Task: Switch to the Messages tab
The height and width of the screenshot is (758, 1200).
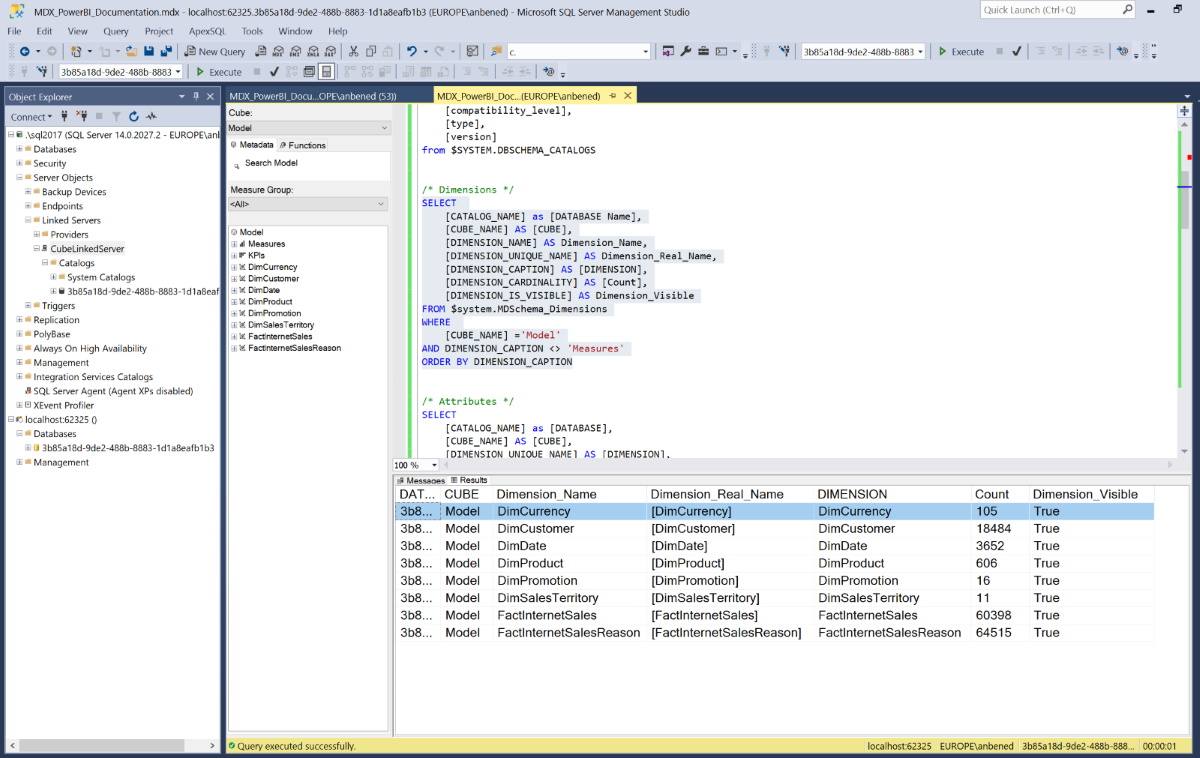Action: coord(421,481)
